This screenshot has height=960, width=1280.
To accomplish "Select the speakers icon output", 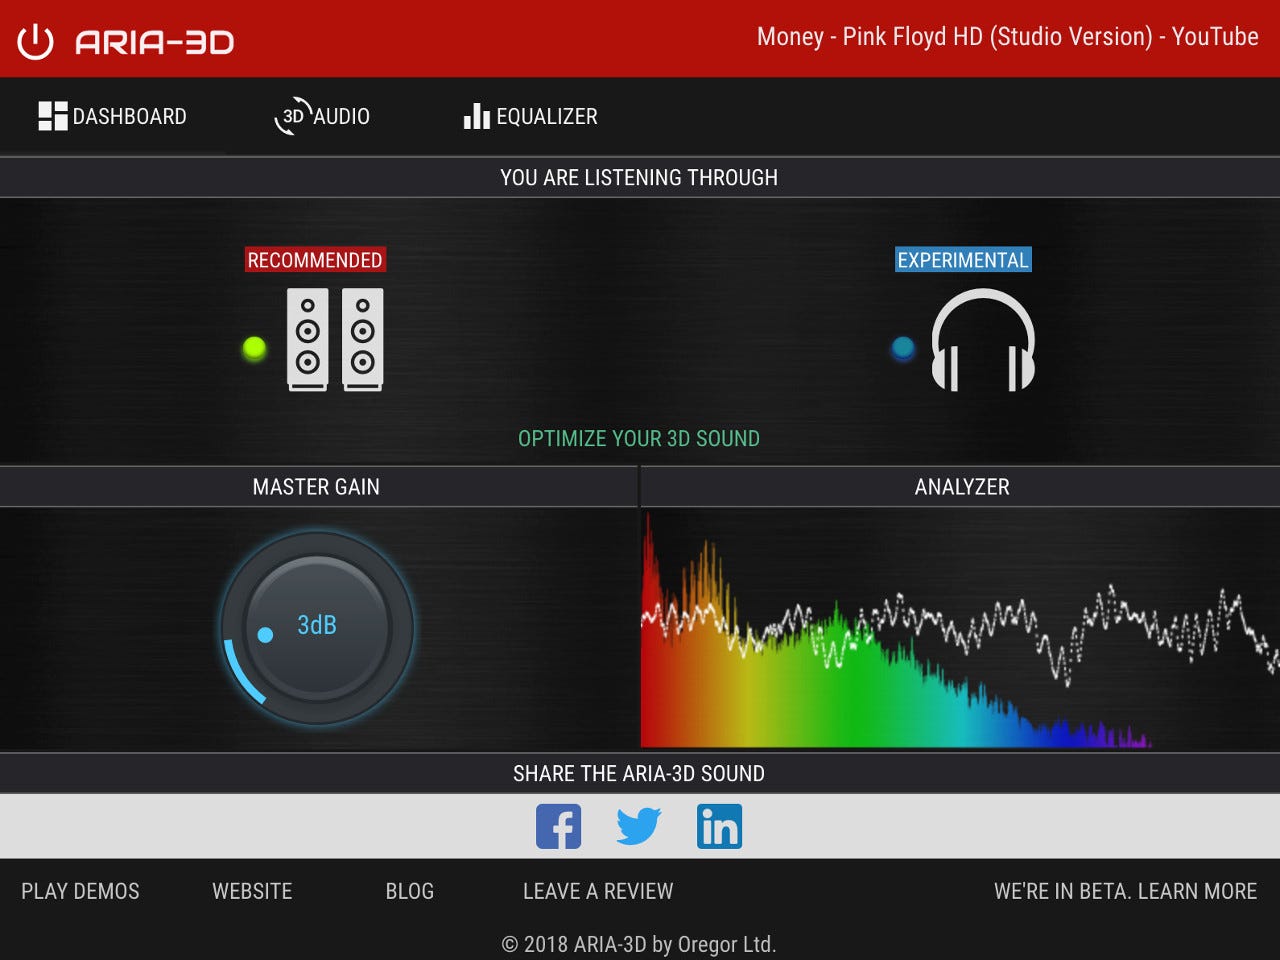I will click(335, 339).
